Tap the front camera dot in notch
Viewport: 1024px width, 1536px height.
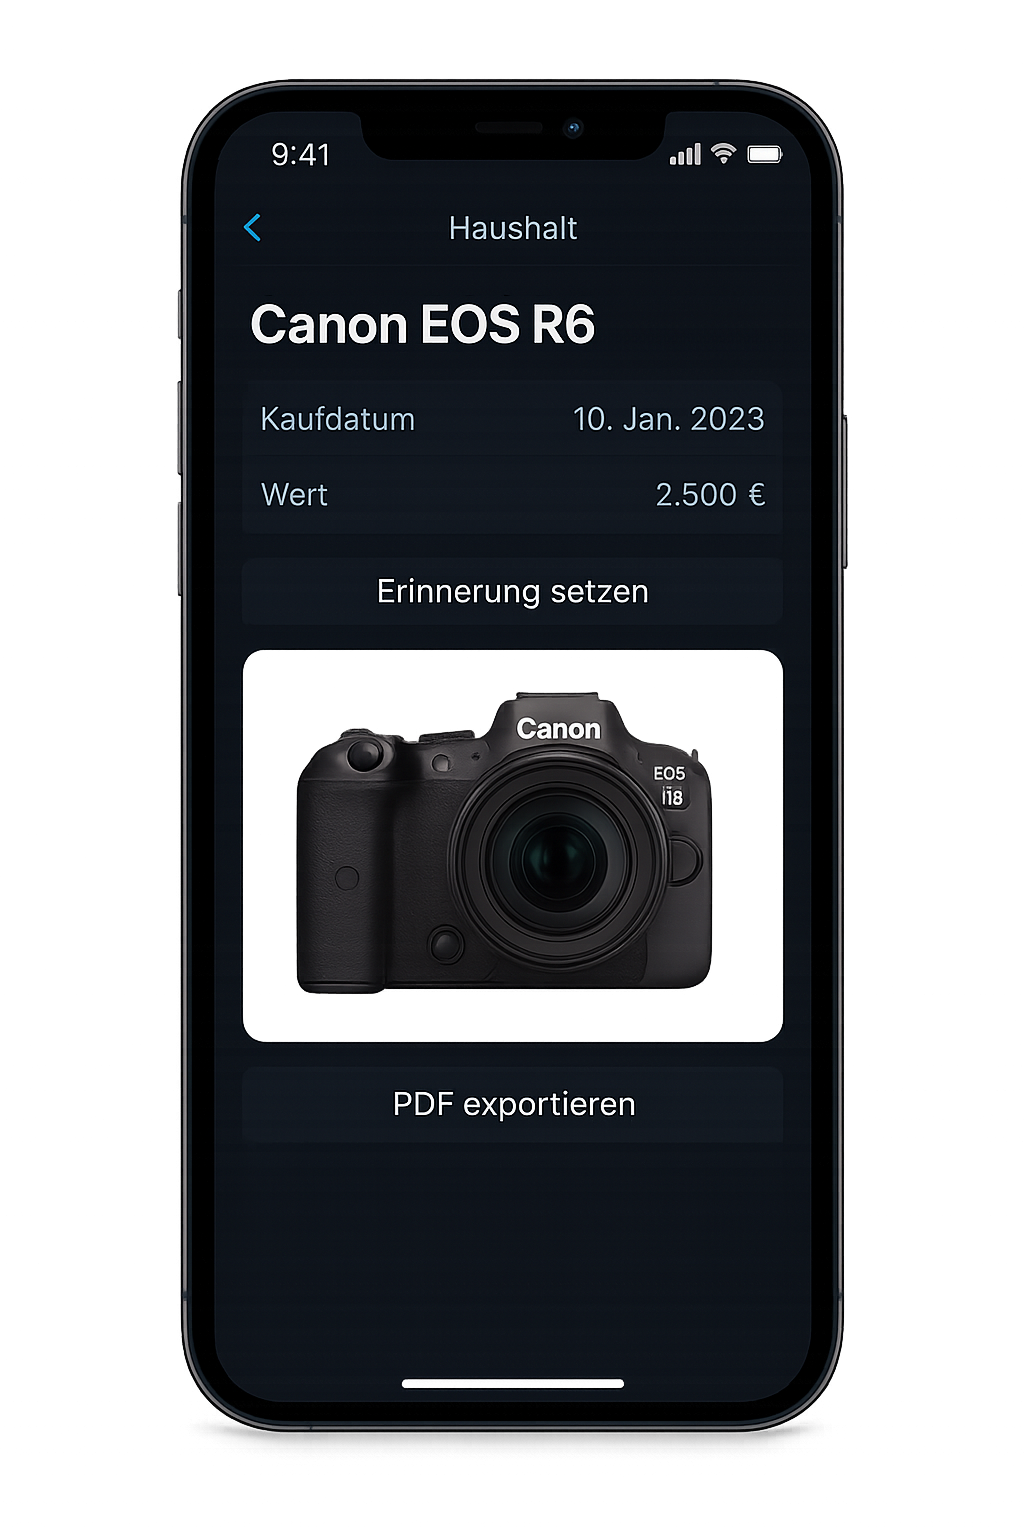pos(574,128)
